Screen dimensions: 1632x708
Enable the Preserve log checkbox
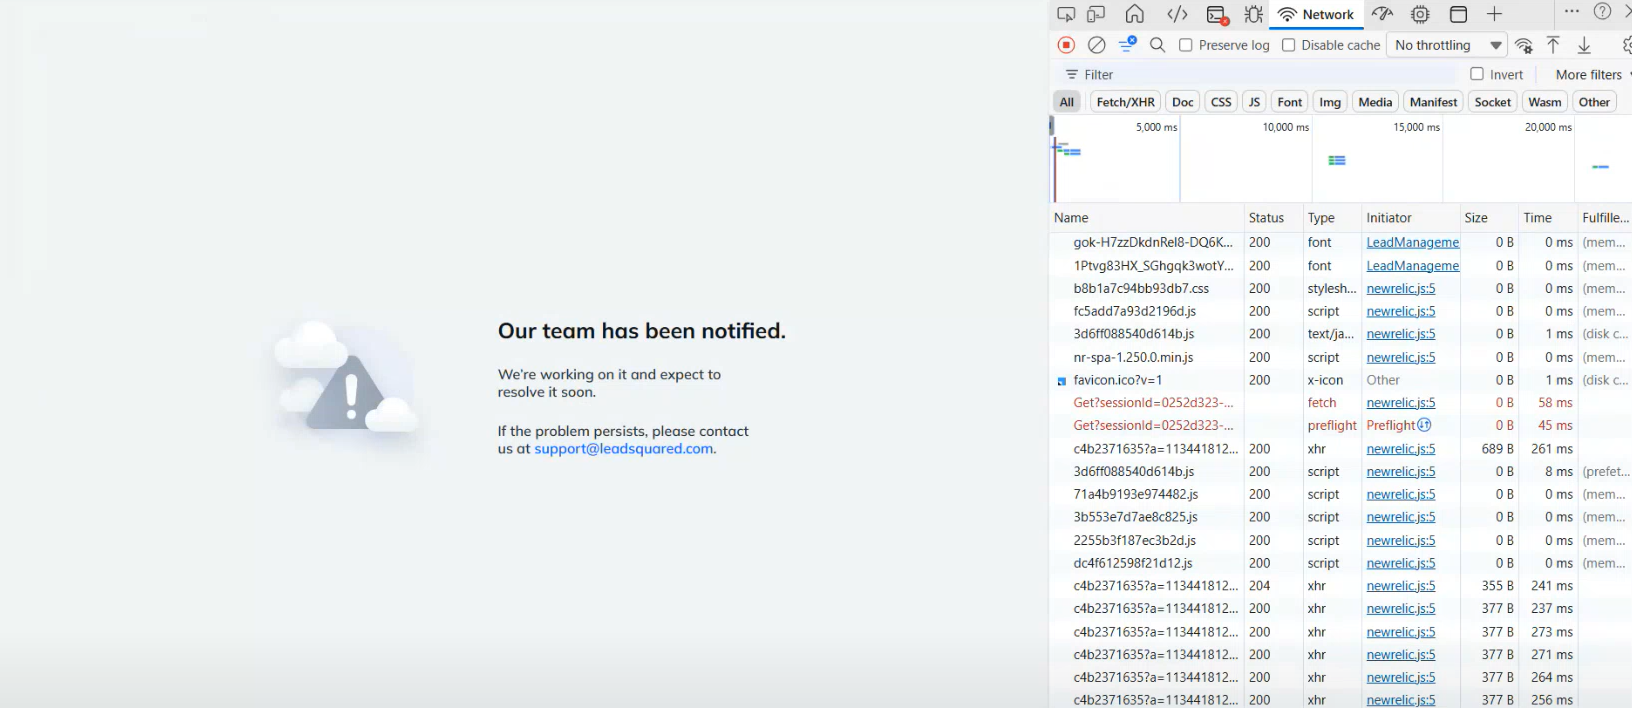coord(1186,45)
